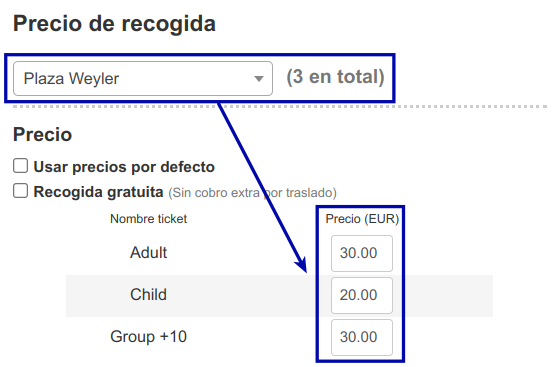
Task: Tick the Recogida gratuita checkbox
Action: pyautogui.click(x=20, y=191)
